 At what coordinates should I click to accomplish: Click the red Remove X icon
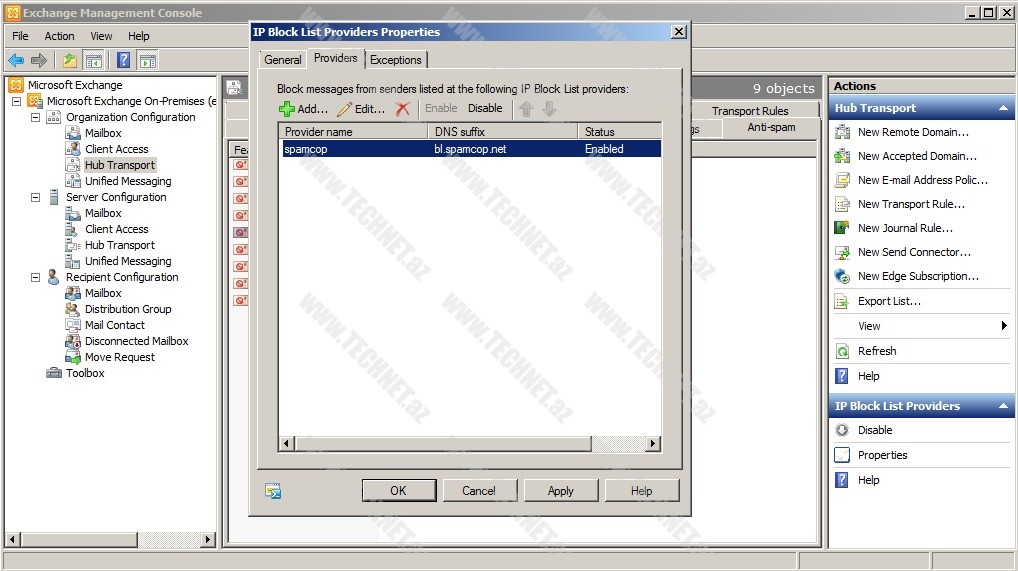pos(403,109)
